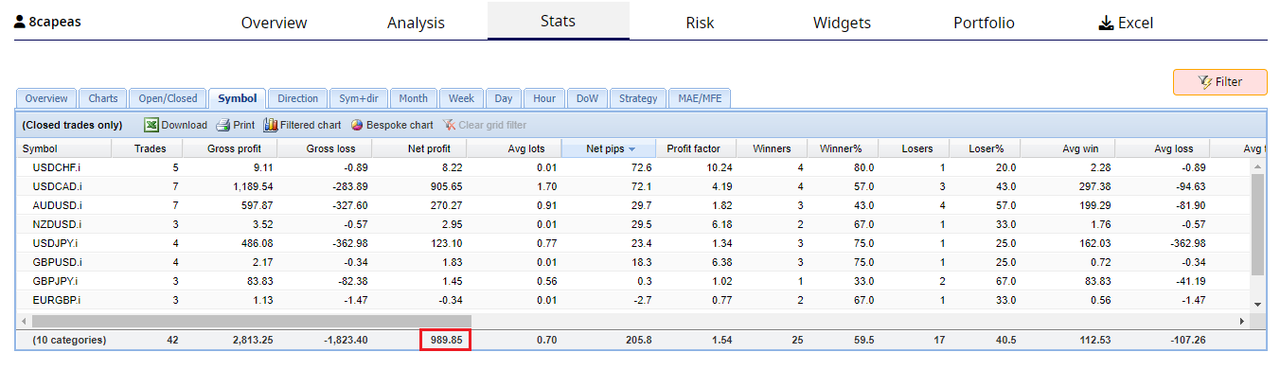Switch to the Portfolio tab
The width and height of the screenshot is (1280, 367).
click(984, 22)
